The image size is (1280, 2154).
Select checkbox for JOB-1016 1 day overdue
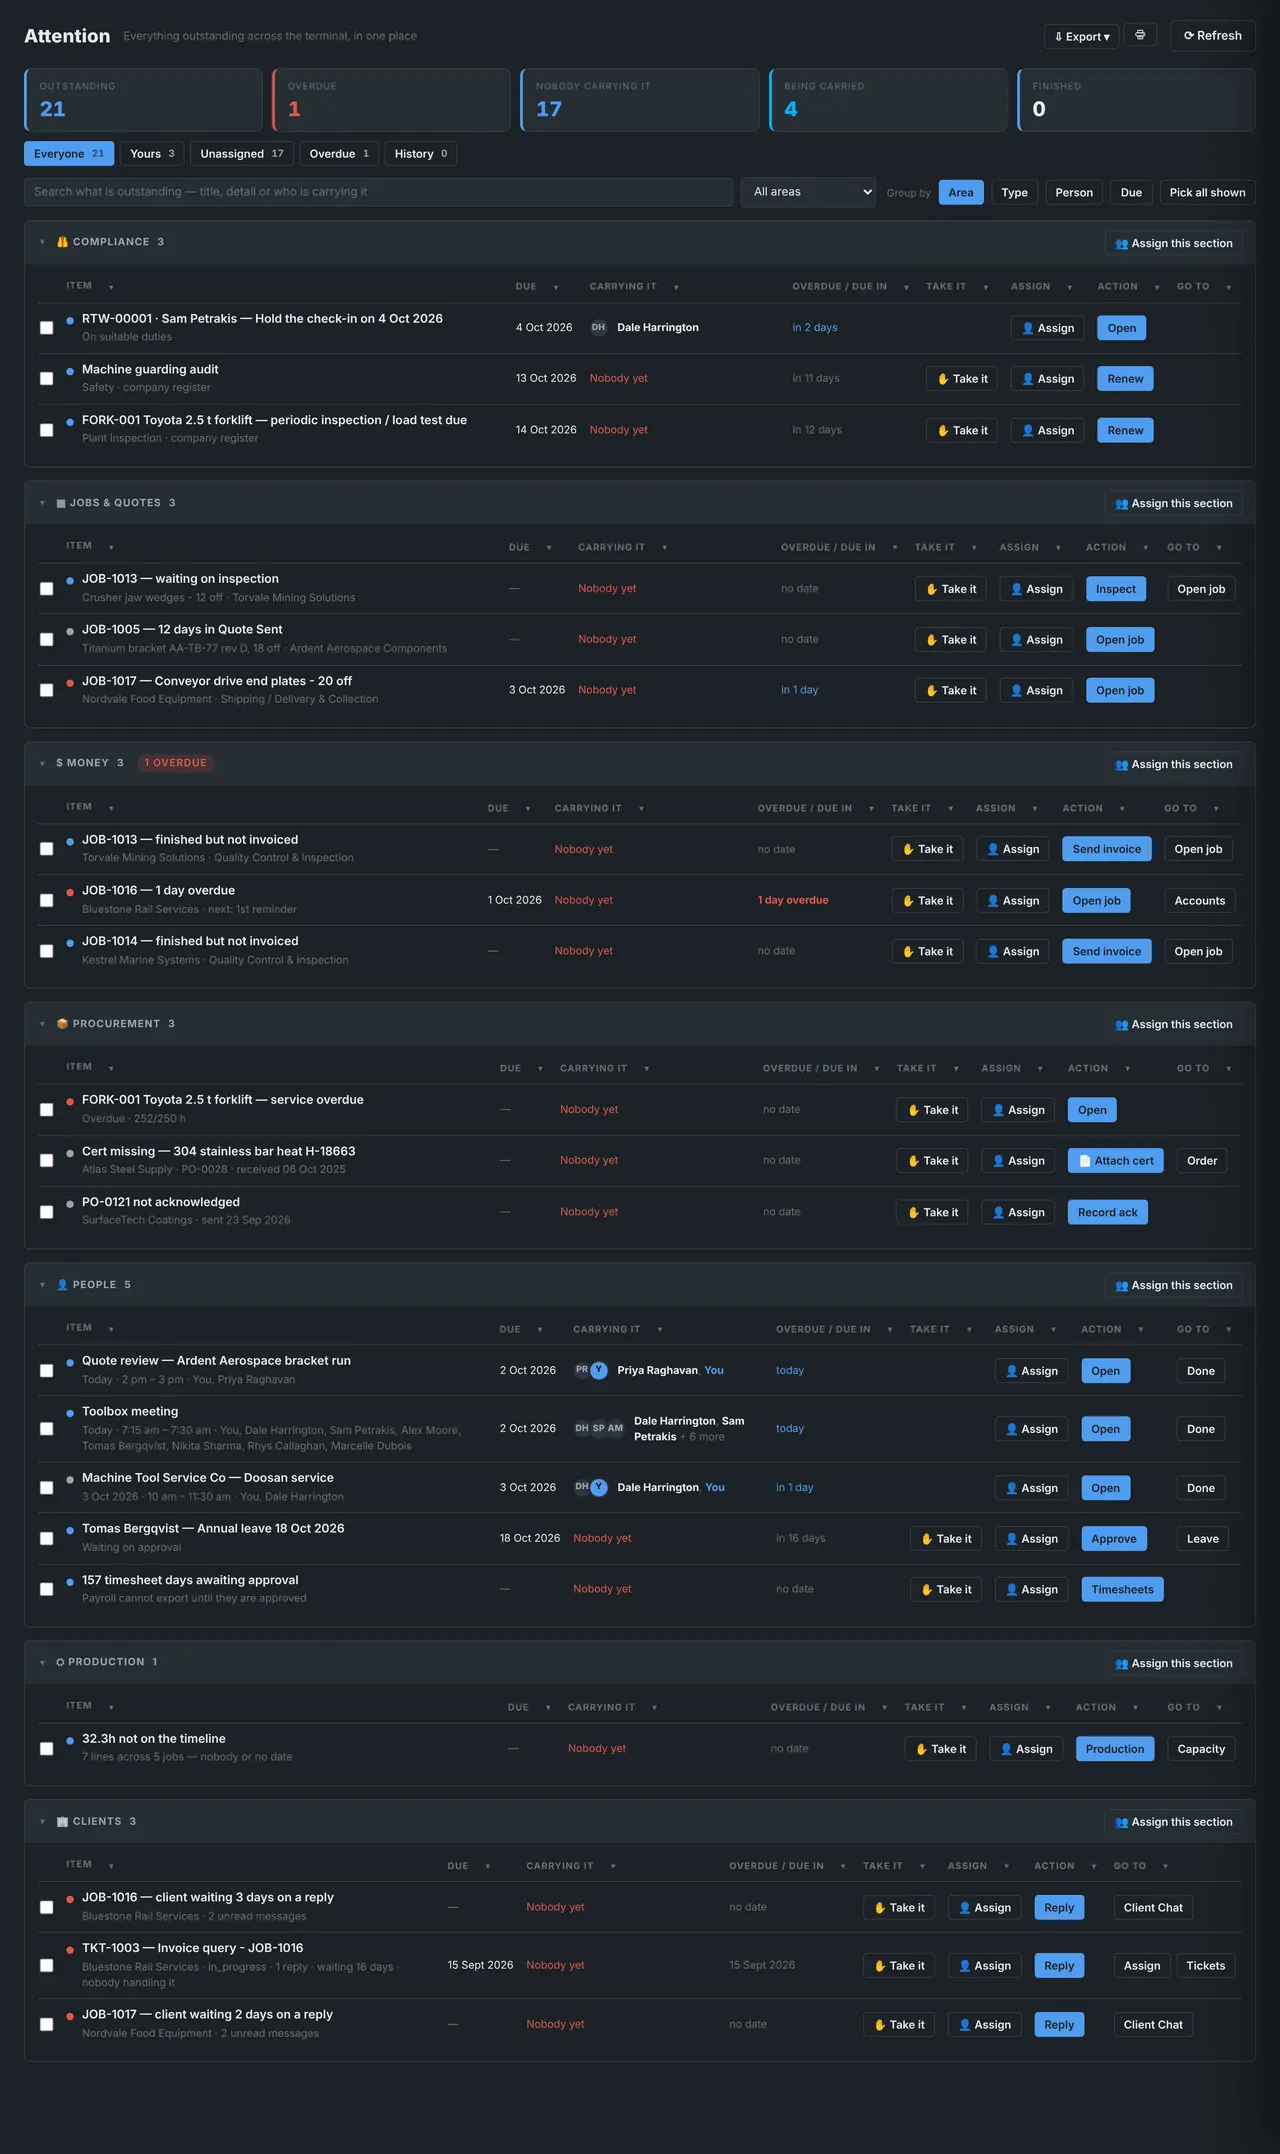(46, 900)
